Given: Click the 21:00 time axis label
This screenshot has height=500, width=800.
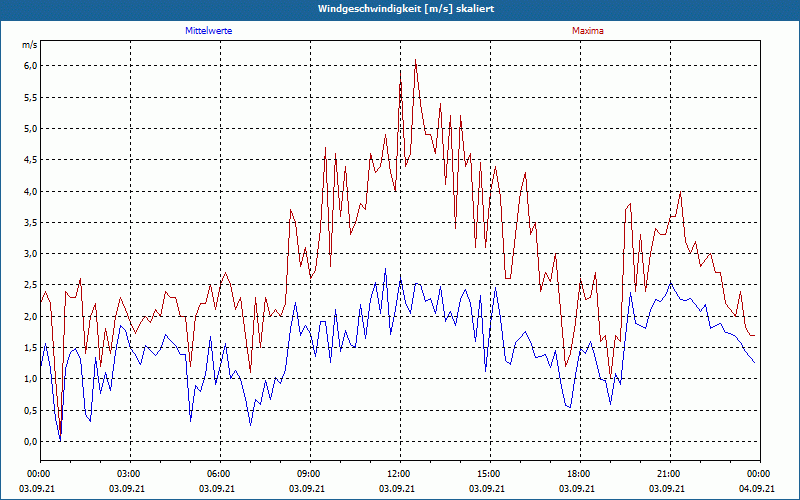Looking at the screenshot, I should tap(670, 474).
